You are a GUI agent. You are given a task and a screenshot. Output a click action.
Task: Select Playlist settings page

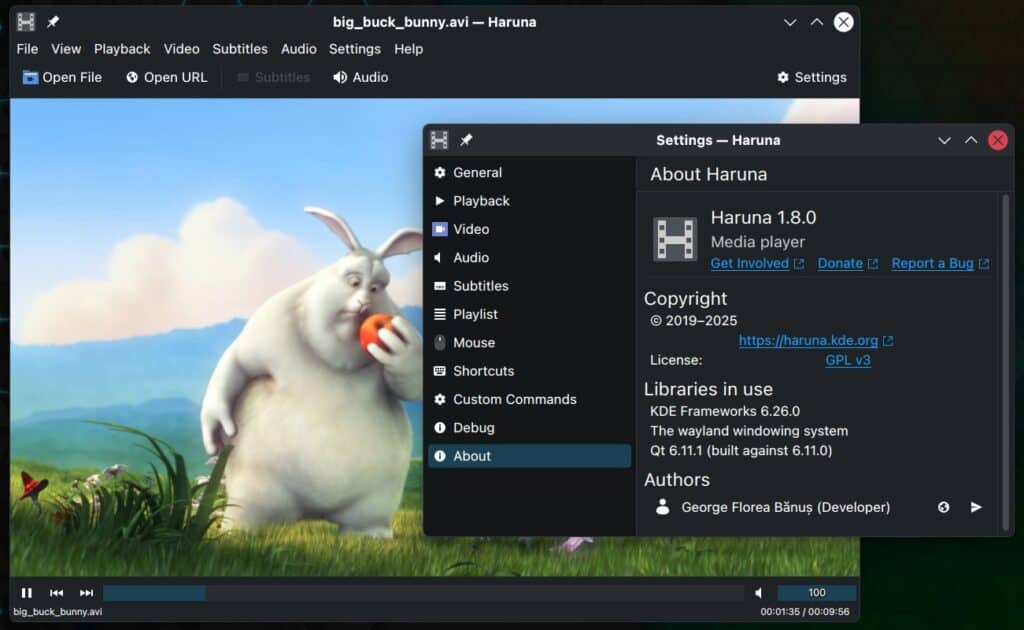point(529,314)
